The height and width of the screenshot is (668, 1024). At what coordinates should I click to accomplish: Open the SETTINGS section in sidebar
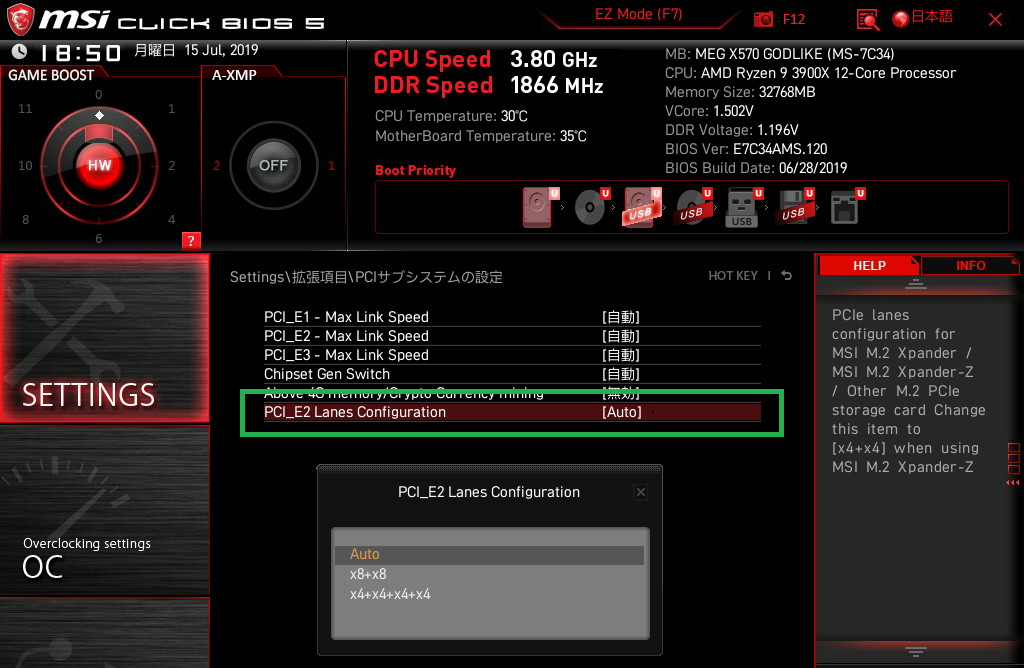[104, 338]
